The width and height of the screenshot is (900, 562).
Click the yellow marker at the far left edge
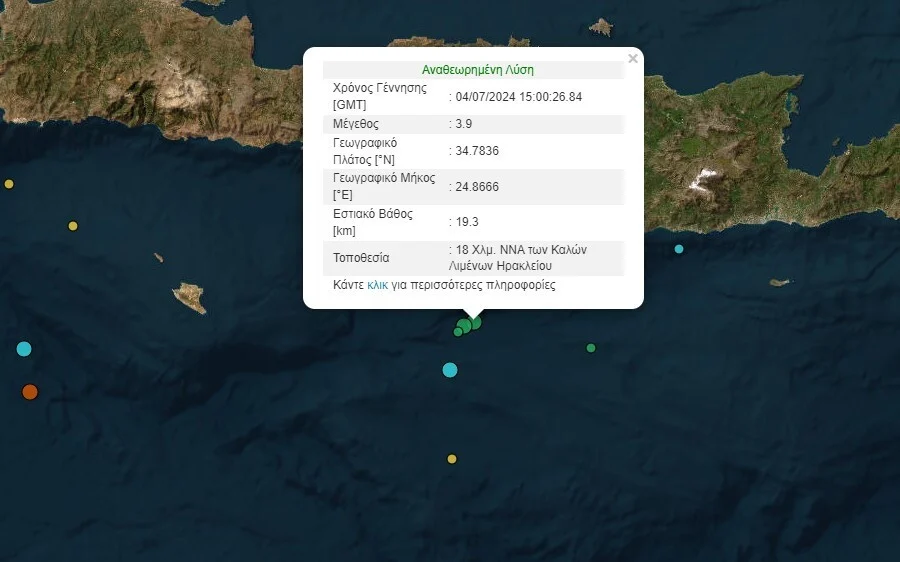coord(9,184)
